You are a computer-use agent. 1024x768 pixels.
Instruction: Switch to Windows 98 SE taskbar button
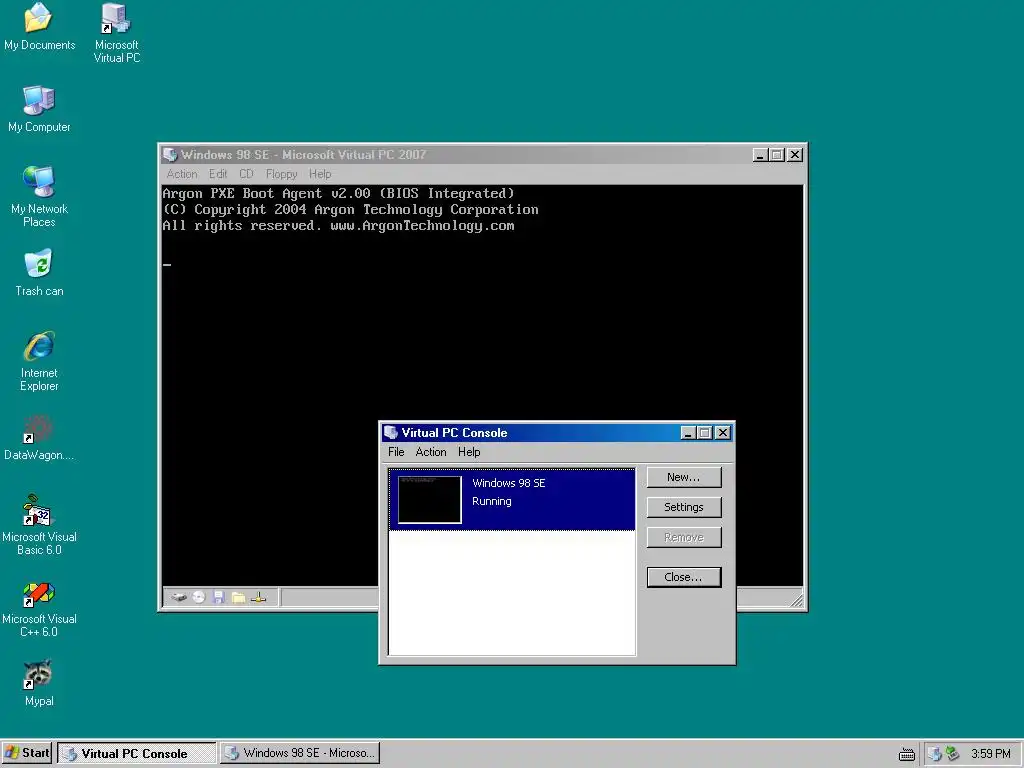[x=300, y=753]
